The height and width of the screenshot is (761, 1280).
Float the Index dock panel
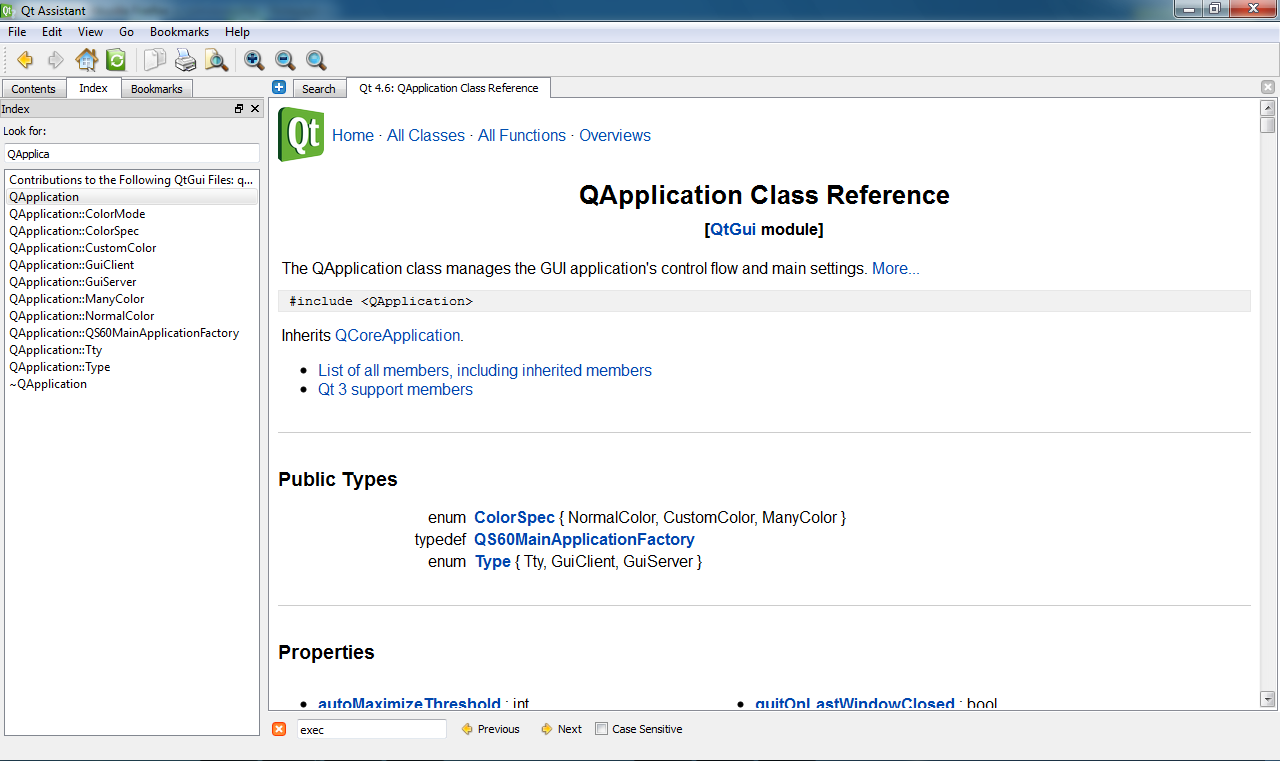pyautogui.click(x=239, y=109)
